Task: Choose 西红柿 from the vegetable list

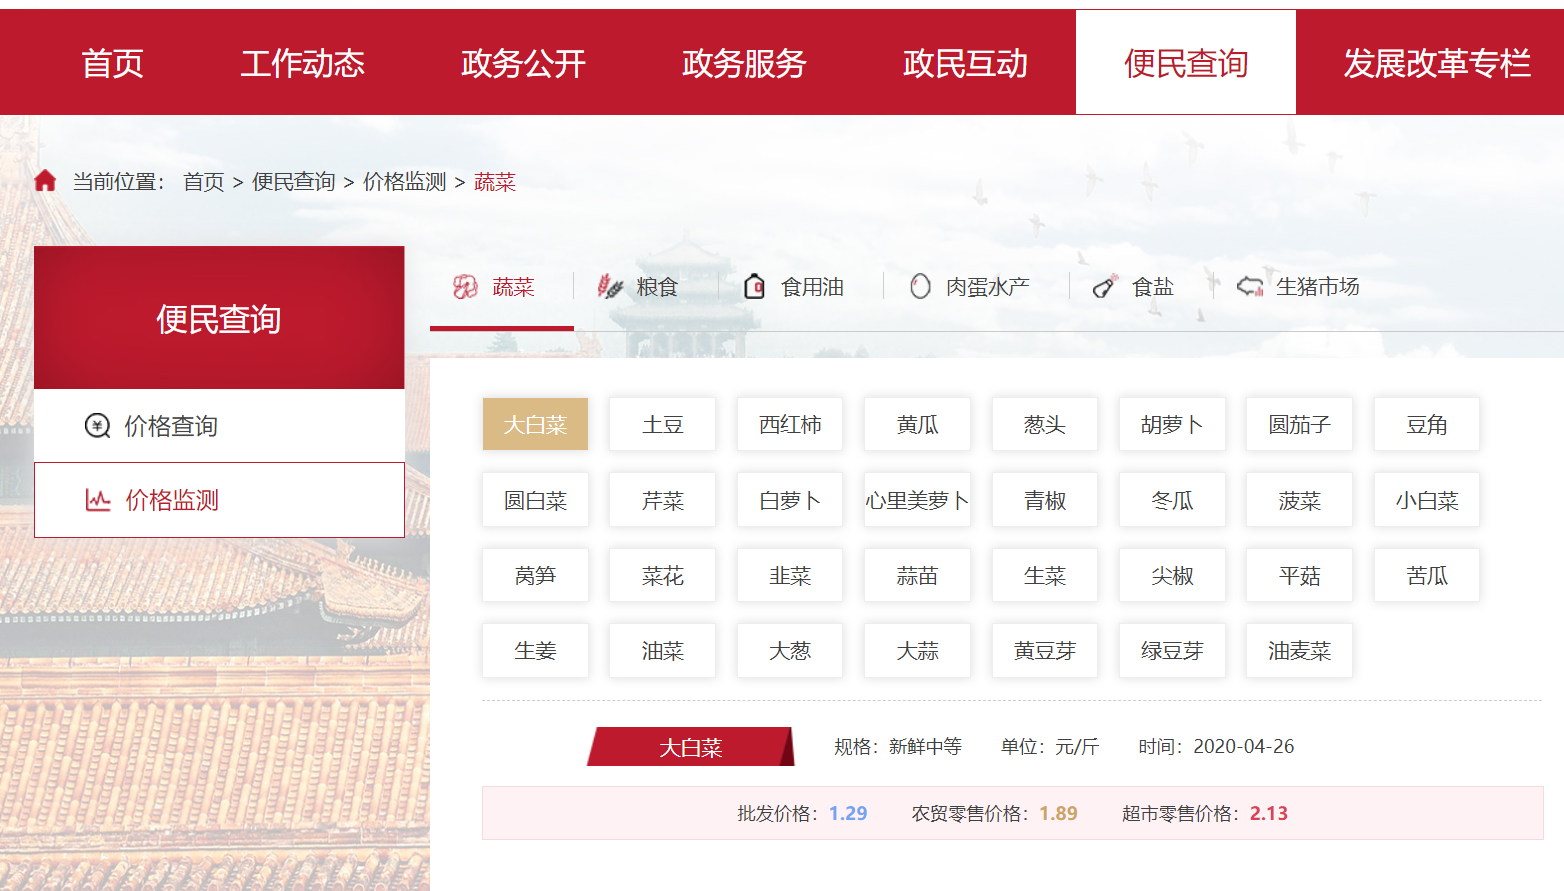Action: pos(790,425)
